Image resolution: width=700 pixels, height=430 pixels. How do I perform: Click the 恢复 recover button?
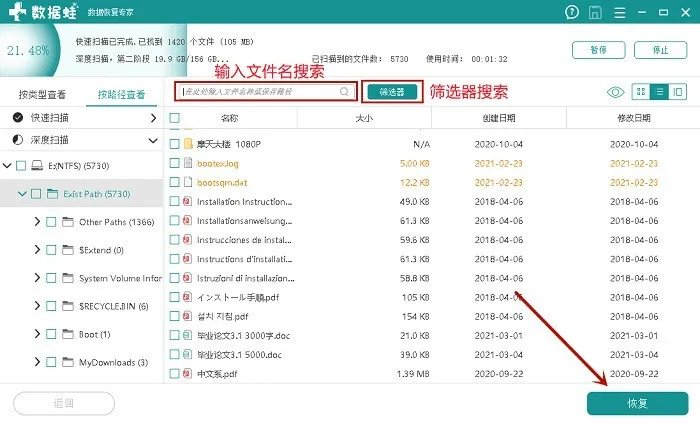637,403
